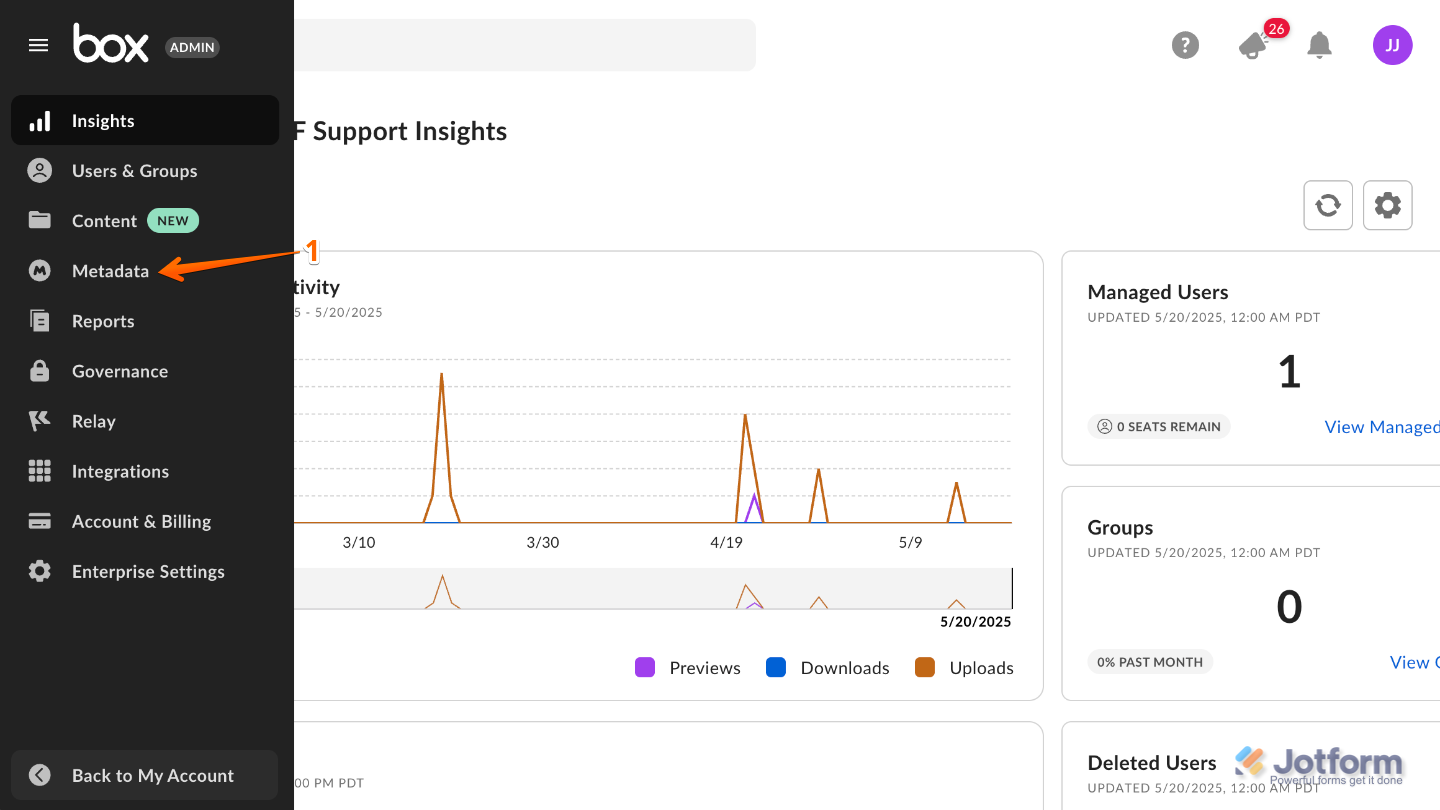The image size is (1440, 810).
Task: Open insights settings gear button
Action: coord(1387,205)
